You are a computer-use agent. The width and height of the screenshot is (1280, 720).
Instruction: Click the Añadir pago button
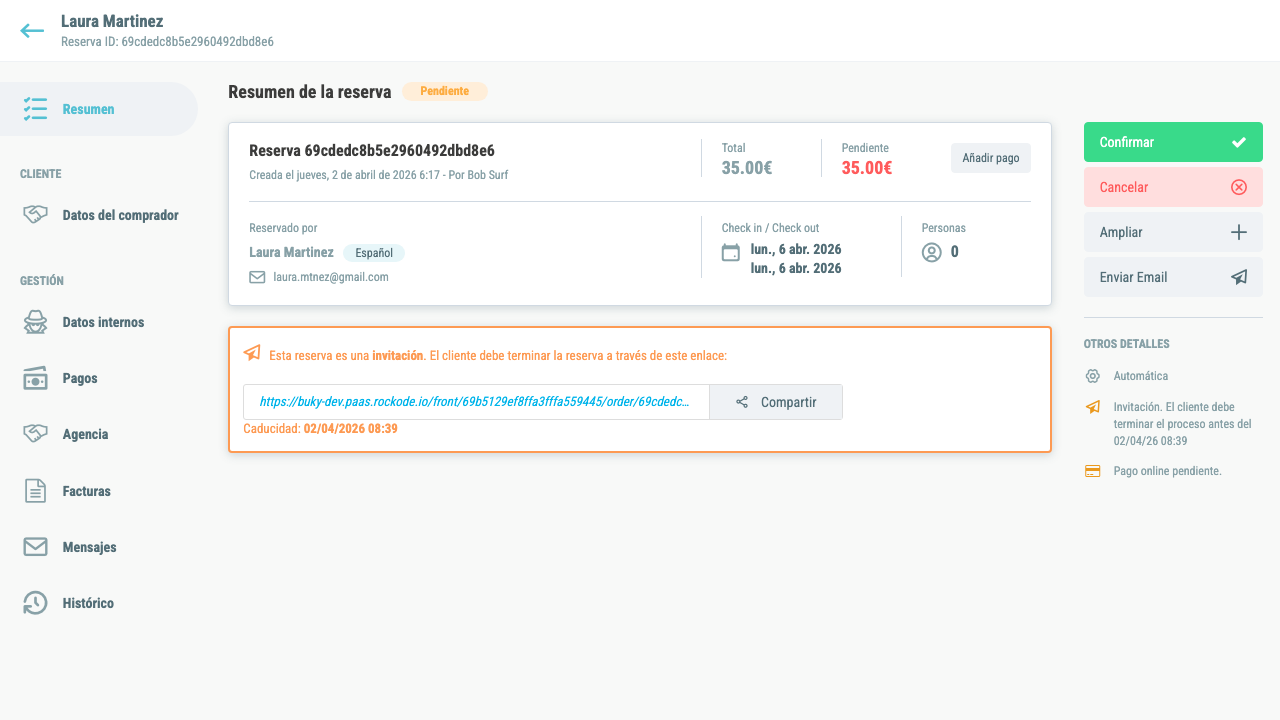coord(990,158)
